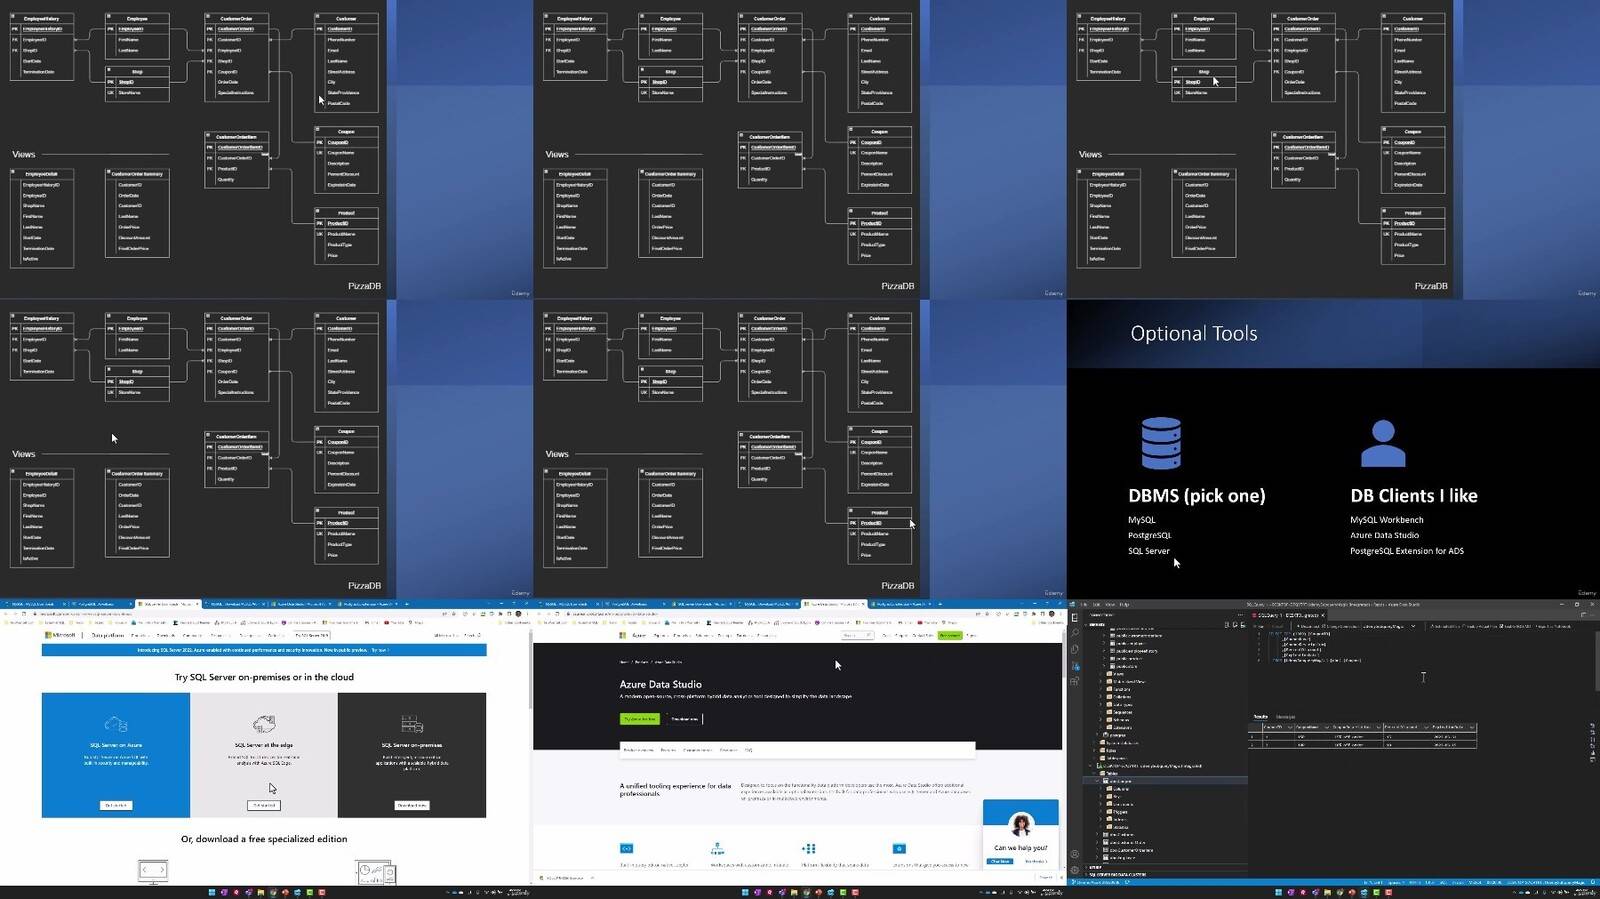This screenshot has width=1600, height=899.
Task: Open Connections view in Azure Data Studio activity bar
Action: pos(1075,617)
